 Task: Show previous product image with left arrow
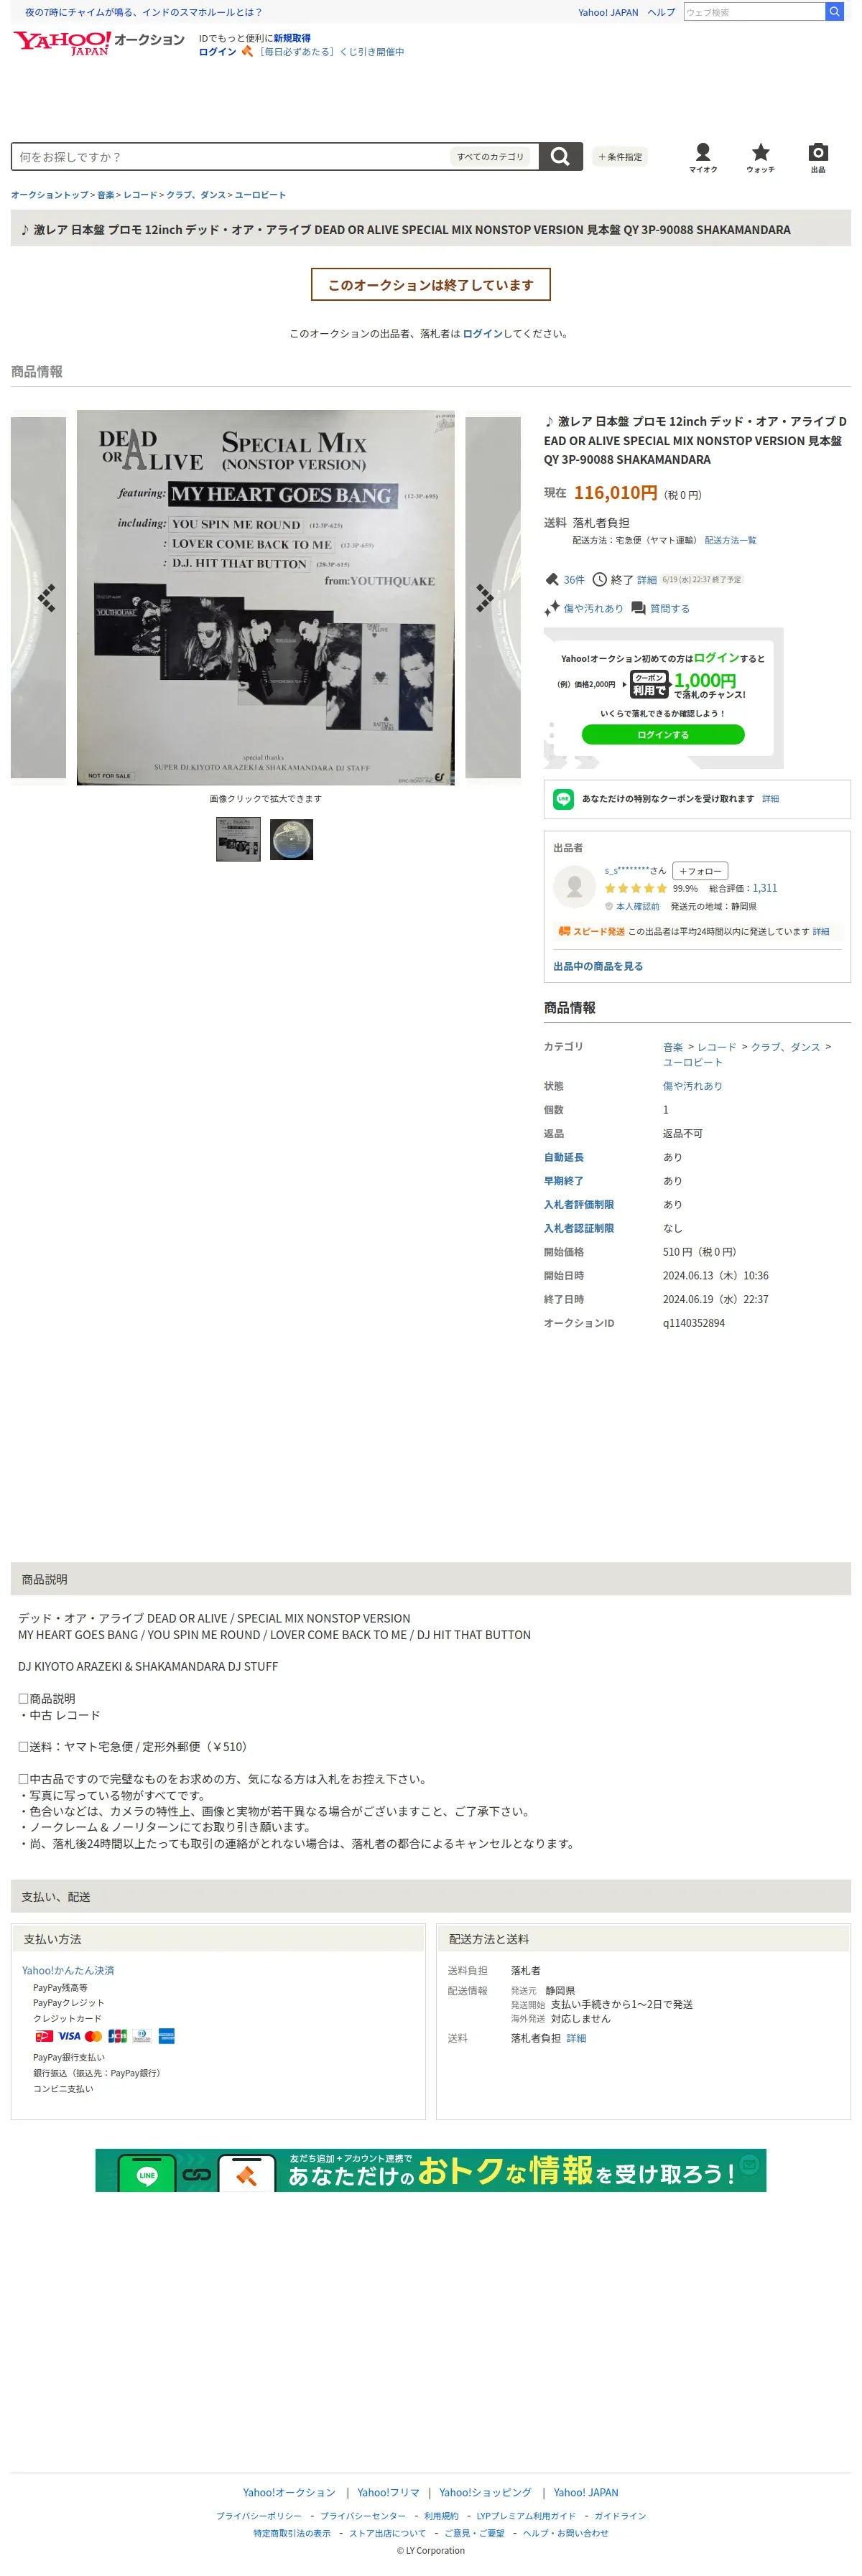[46, 597]
